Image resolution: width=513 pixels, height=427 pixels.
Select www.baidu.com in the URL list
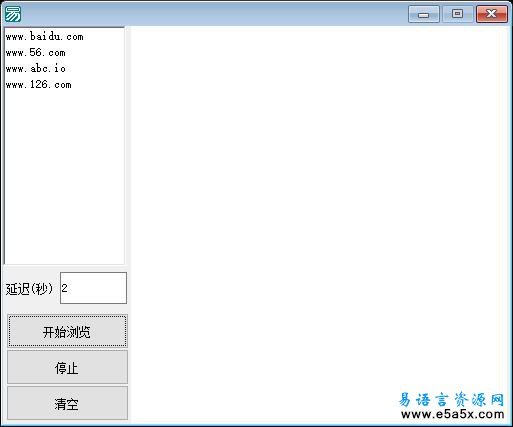(x=44, y=36)
